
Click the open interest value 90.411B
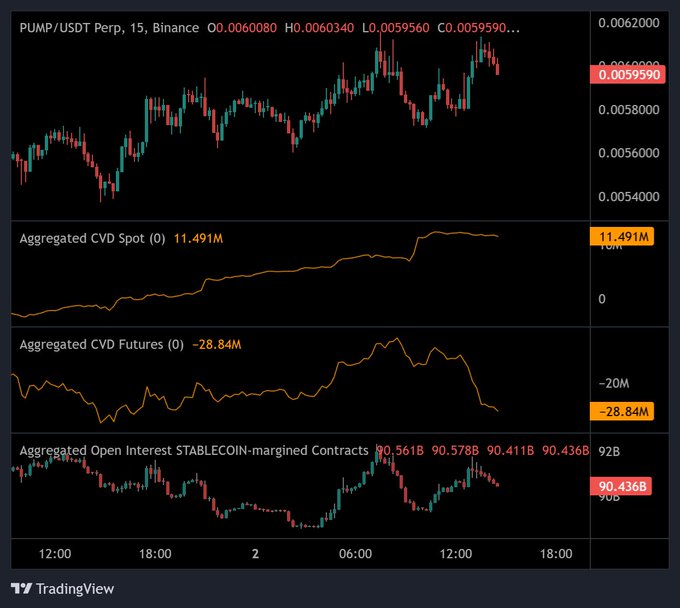coord(510,451)
